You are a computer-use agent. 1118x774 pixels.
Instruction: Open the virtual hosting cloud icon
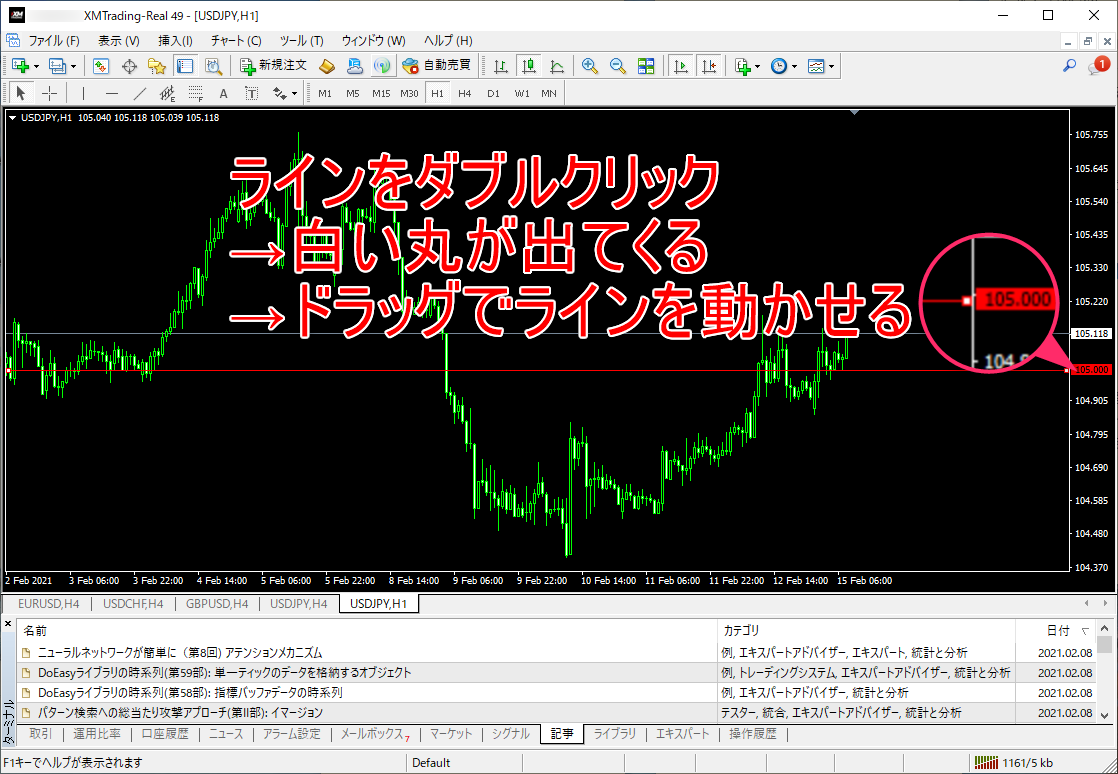coord(354,66)
